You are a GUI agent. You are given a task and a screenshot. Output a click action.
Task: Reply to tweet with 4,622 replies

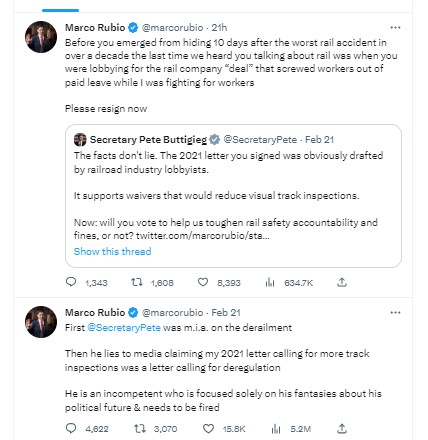71,428
